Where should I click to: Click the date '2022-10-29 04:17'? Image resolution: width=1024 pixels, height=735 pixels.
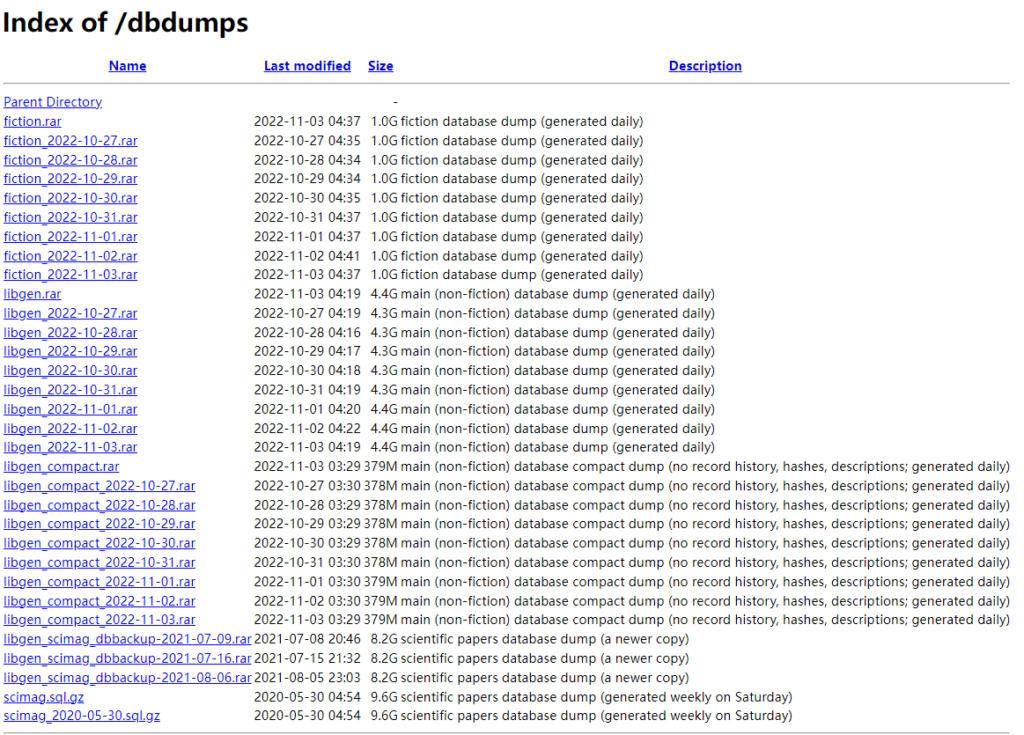pos(307,351)
